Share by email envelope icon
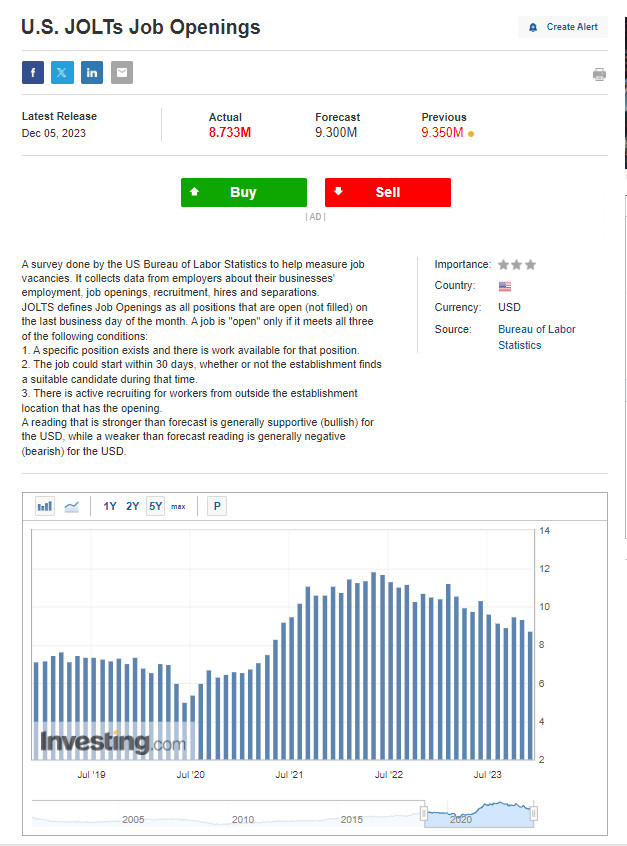The width and height of the screenshot is (627, 846). [122, 73]
